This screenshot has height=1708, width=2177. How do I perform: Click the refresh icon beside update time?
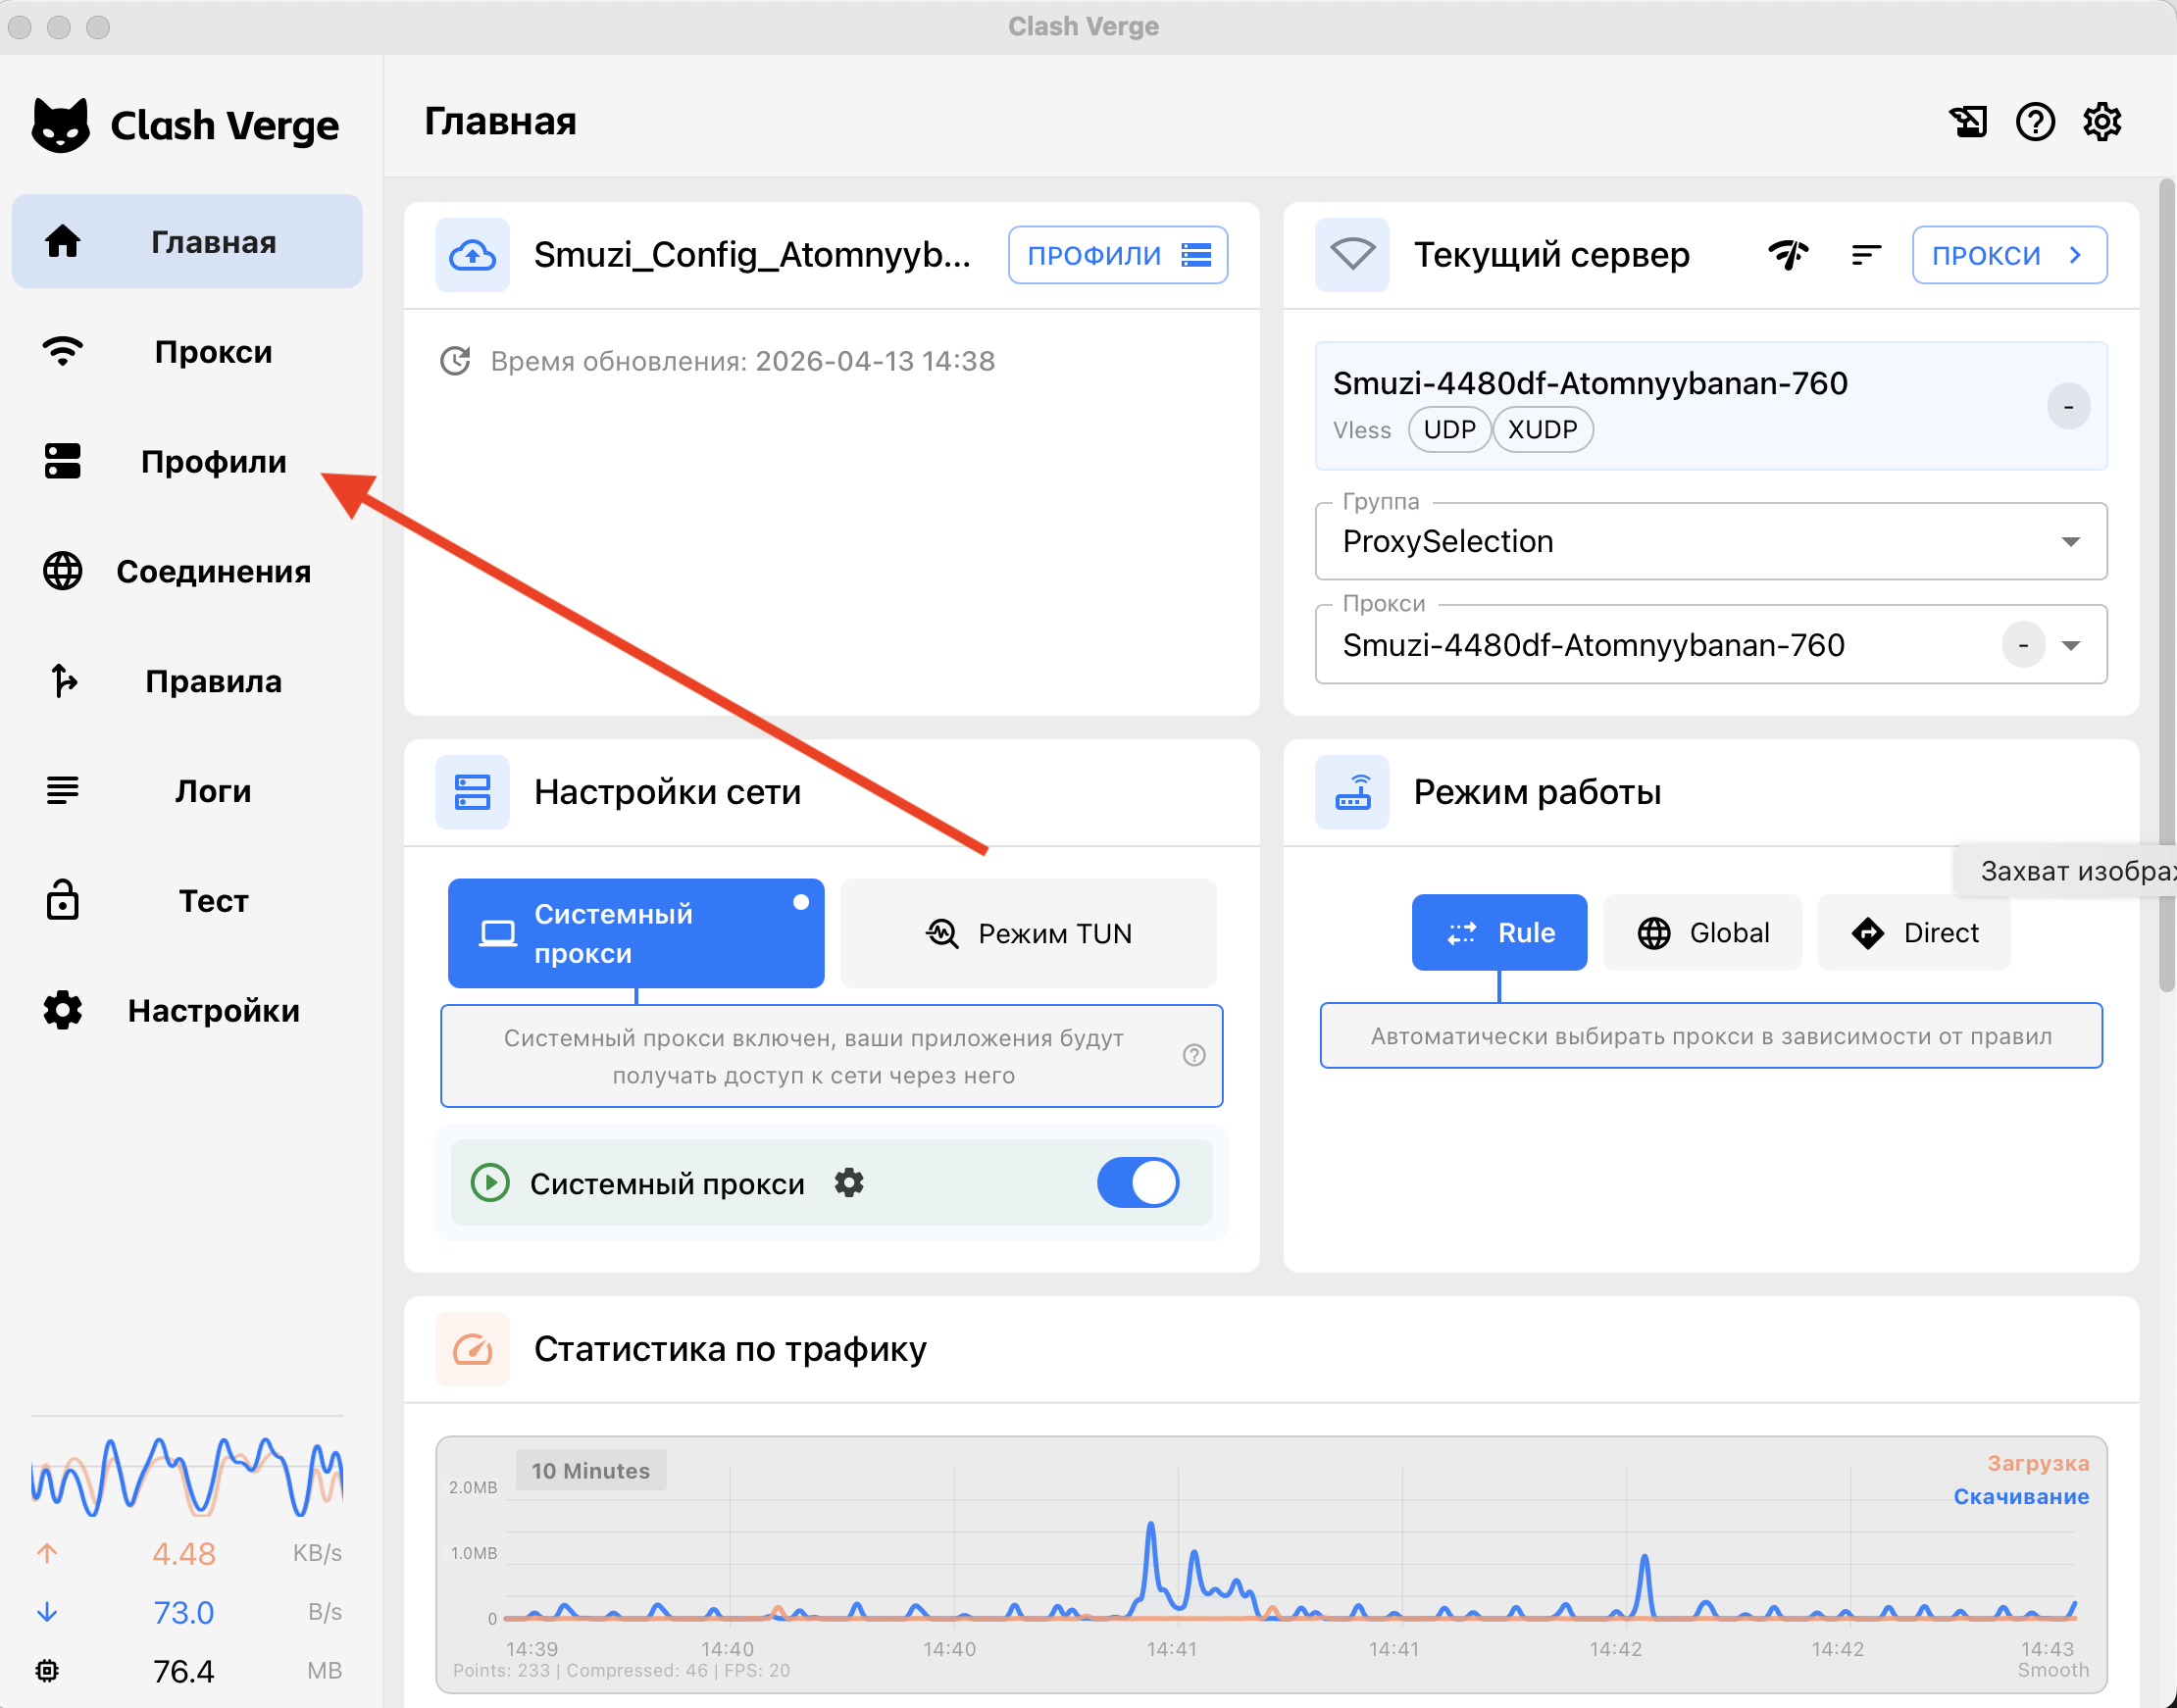[456, 361]
